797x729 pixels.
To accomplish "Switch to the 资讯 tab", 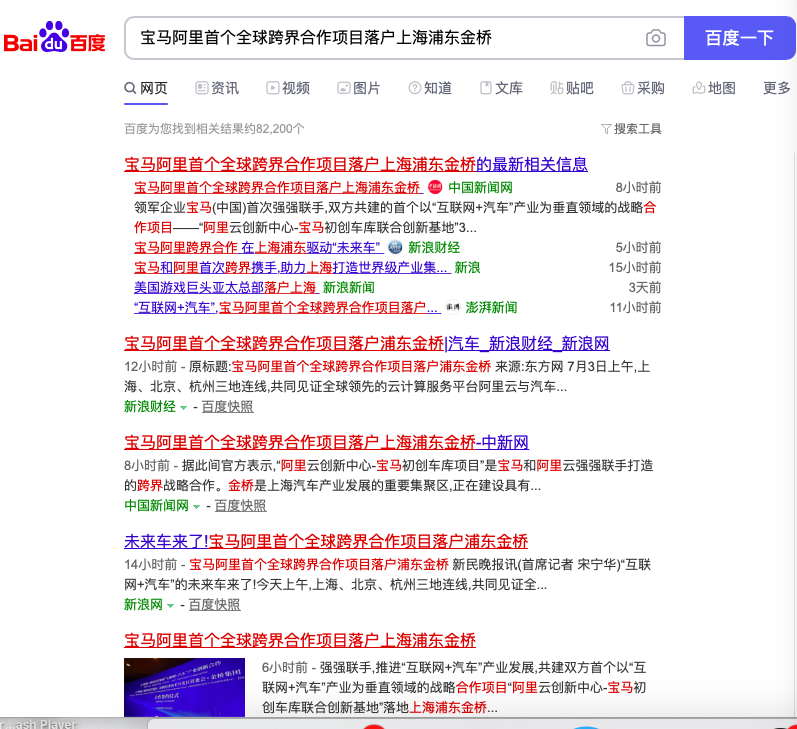I will [217, 88].
